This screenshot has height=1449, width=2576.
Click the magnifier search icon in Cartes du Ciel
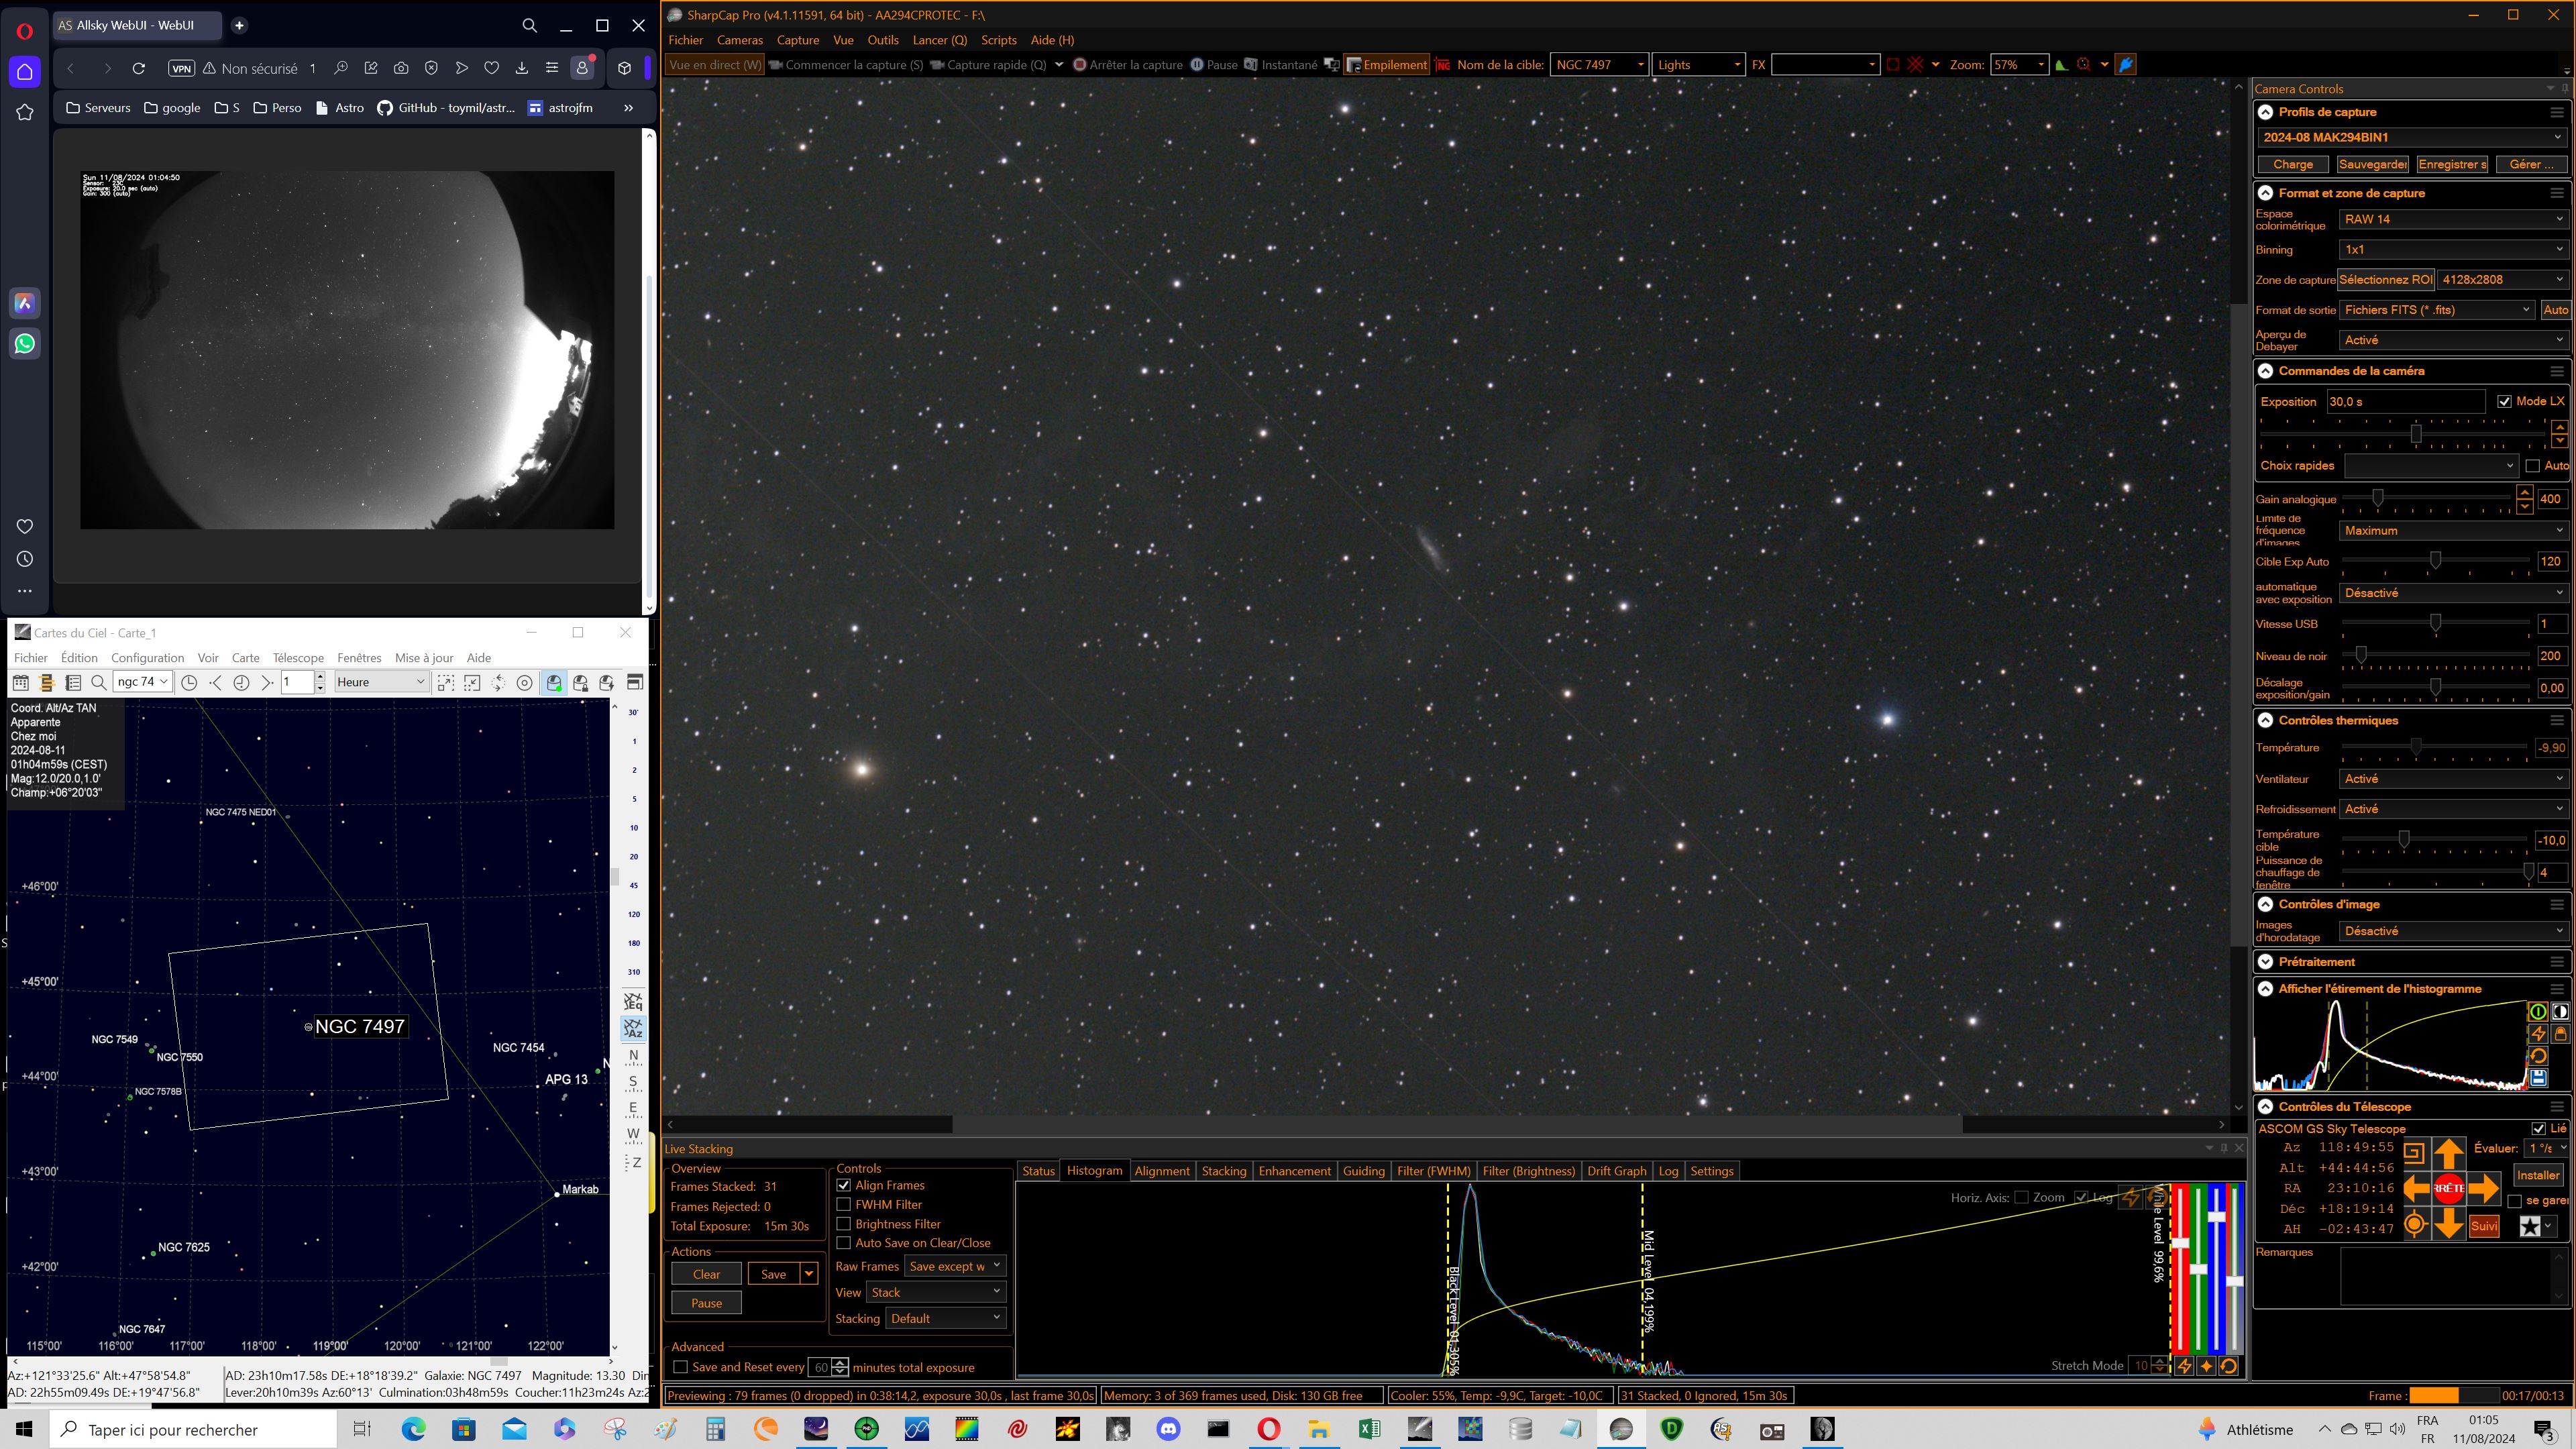98,682
